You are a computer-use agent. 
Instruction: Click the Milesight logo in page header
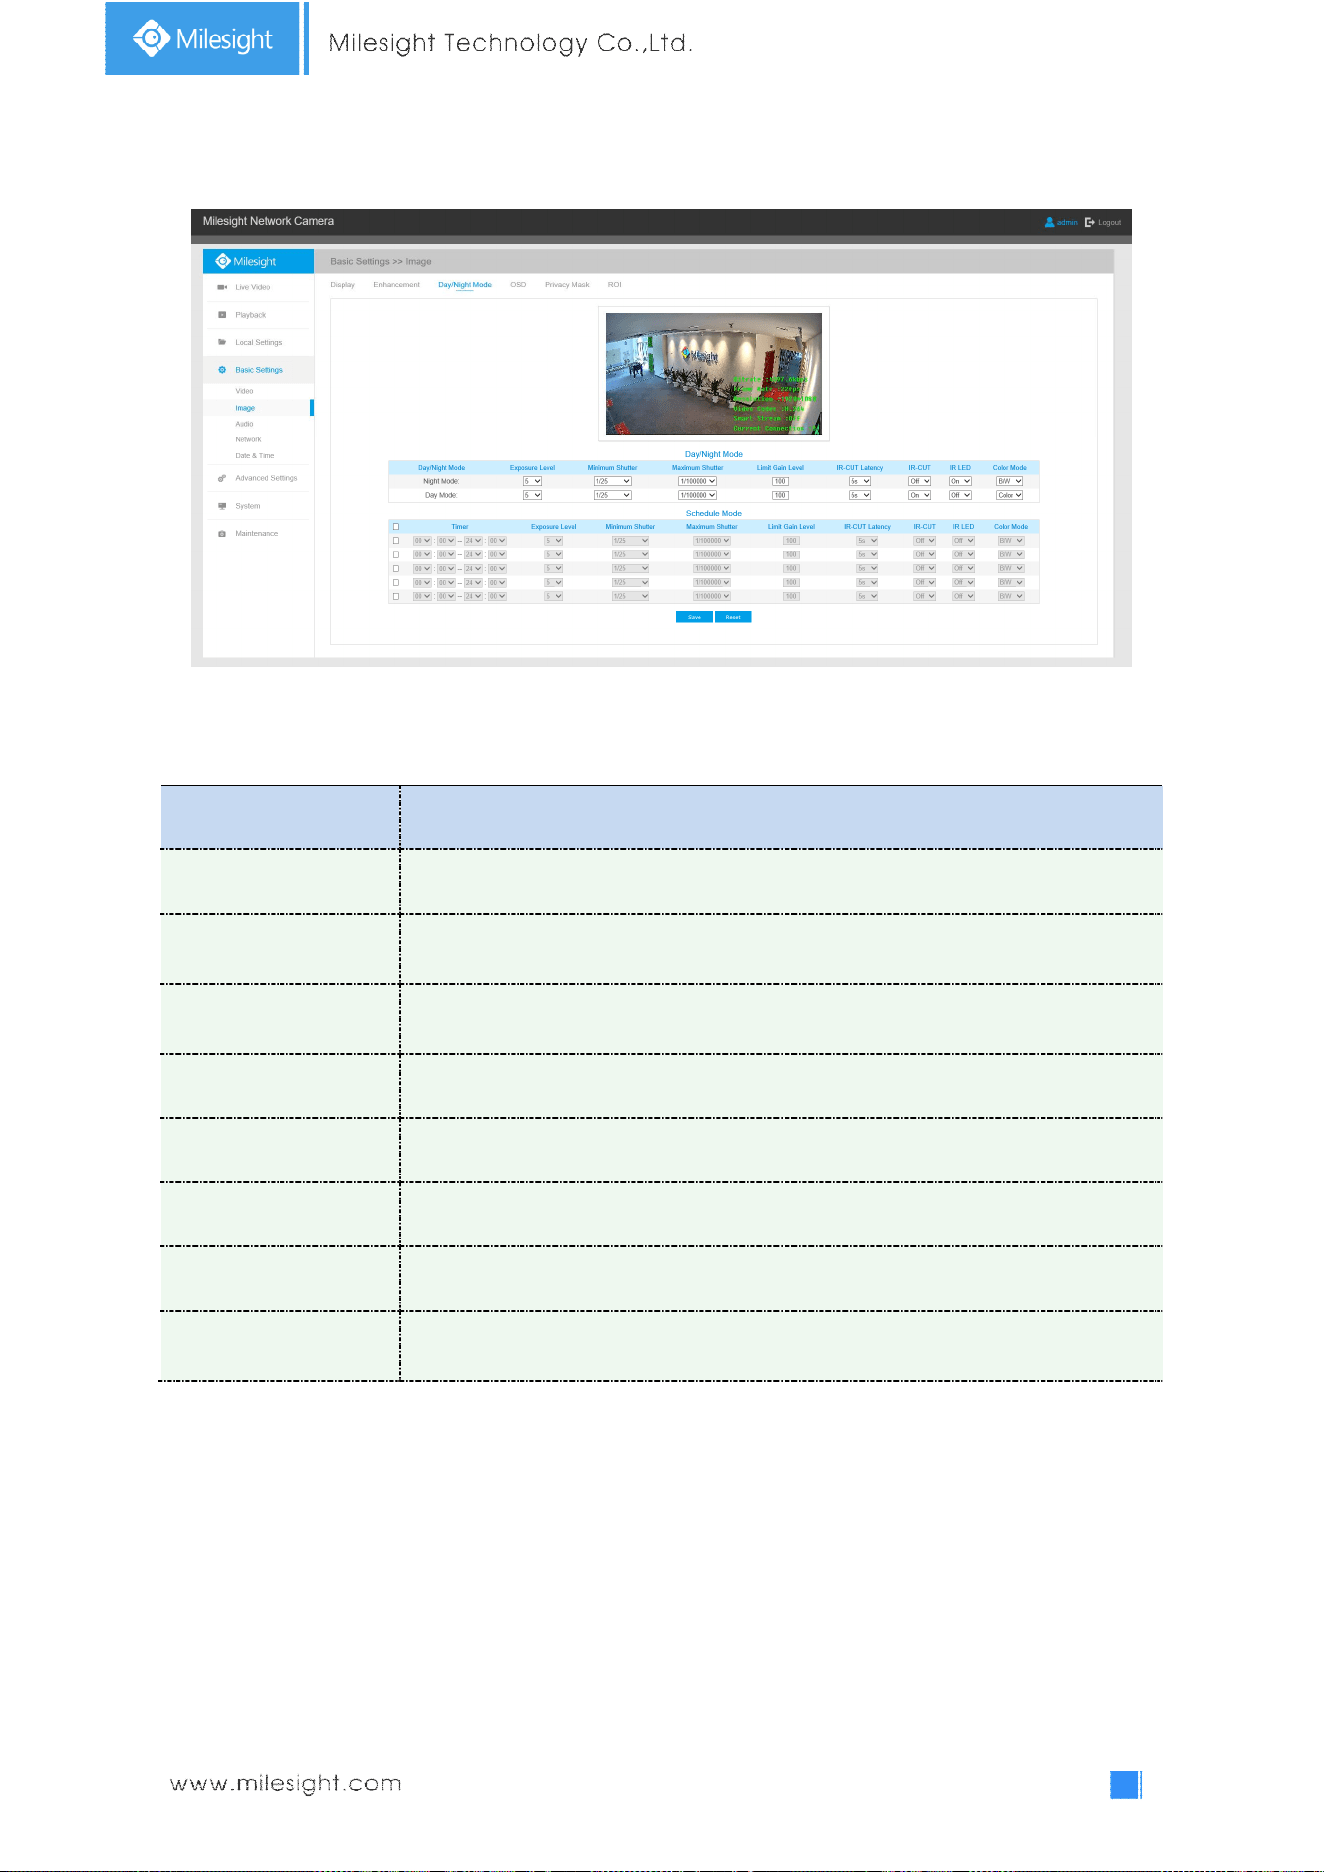click(203, 39)
